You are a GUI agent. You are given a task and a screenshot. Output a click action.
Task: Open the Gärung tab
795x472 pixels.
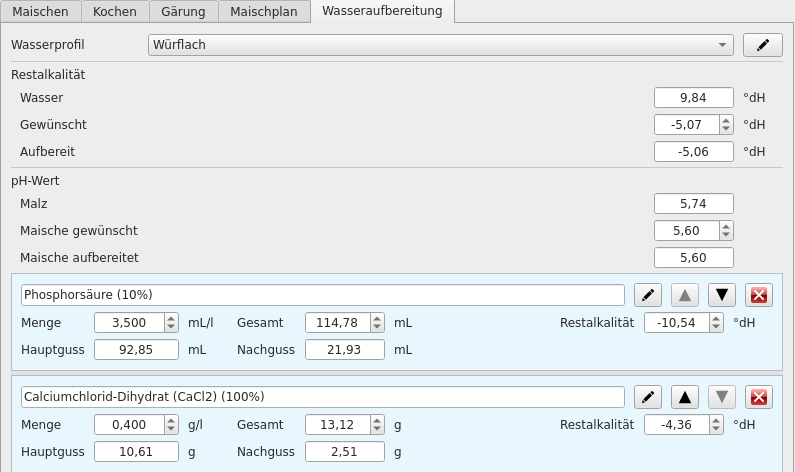pyautogui.click(x=183, y=12)
